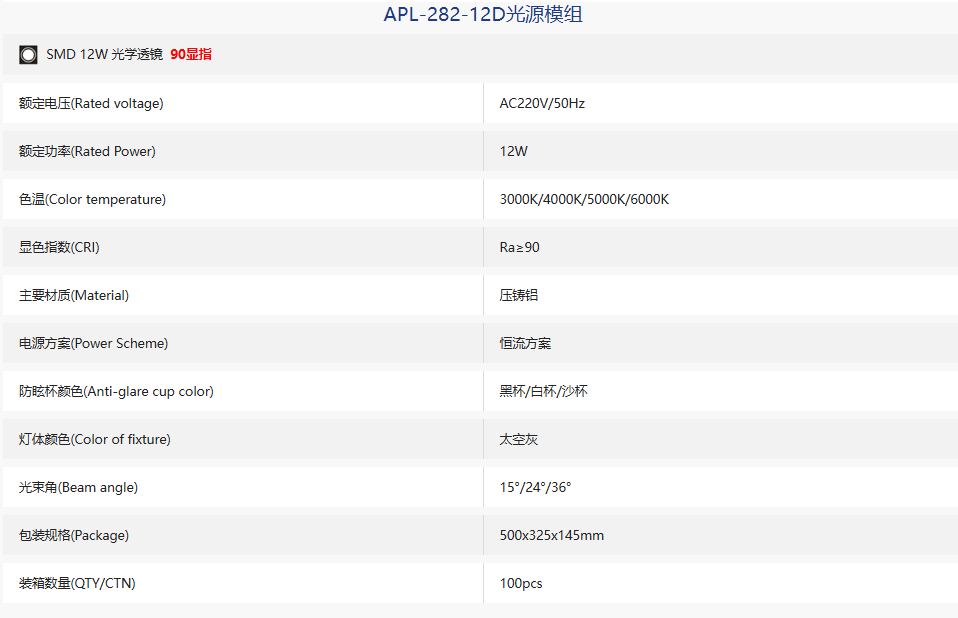
Task: Select the APL-282-12D光源模组 title
Action: [483, 14]
